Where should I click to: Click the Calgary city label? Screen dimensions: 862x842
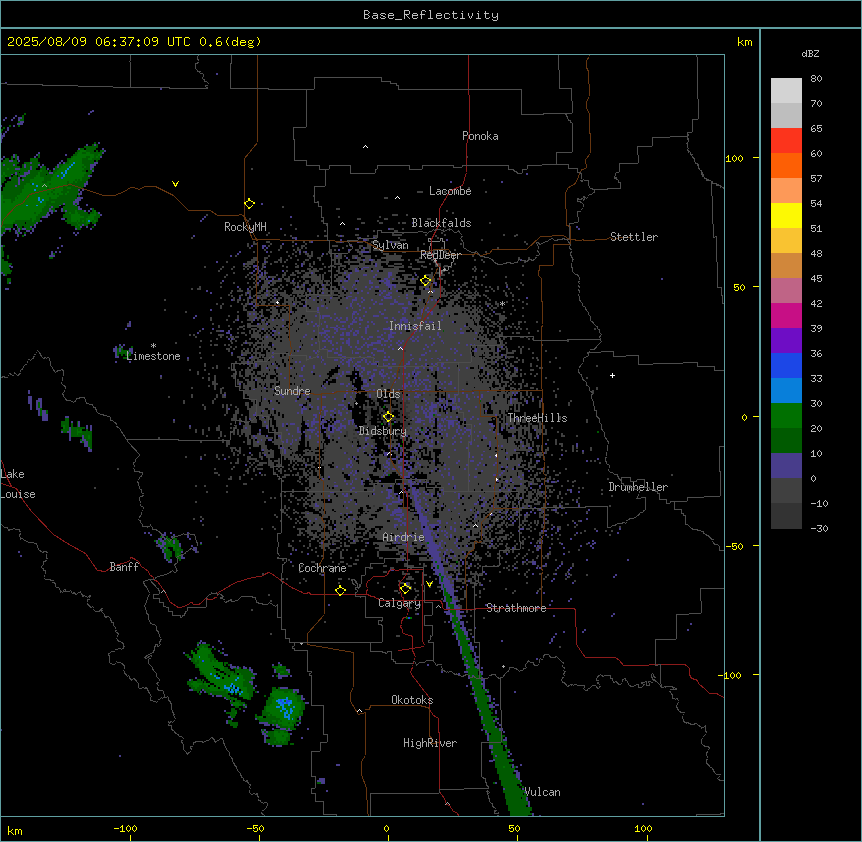[399, 603]
